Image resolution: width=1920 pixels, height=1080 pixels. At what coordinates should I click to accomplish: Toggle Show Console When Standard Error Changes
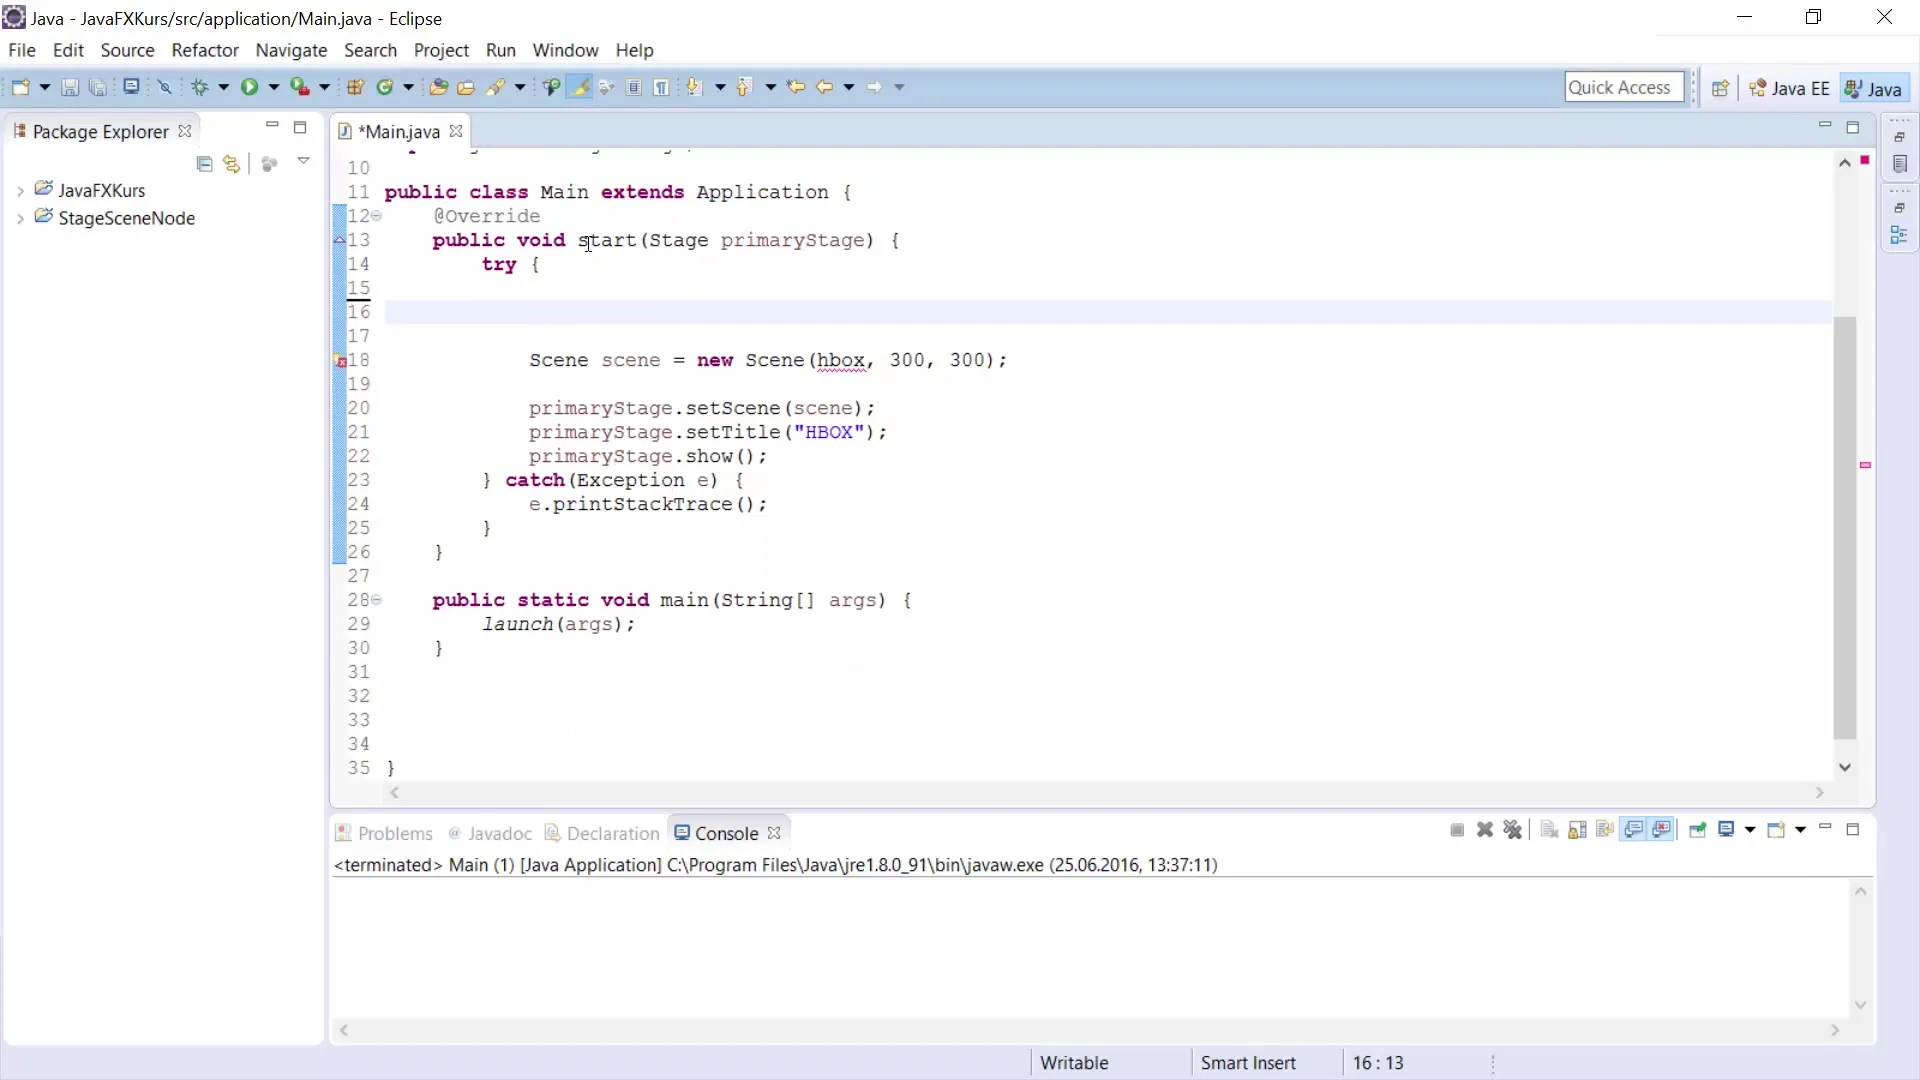1662,830
